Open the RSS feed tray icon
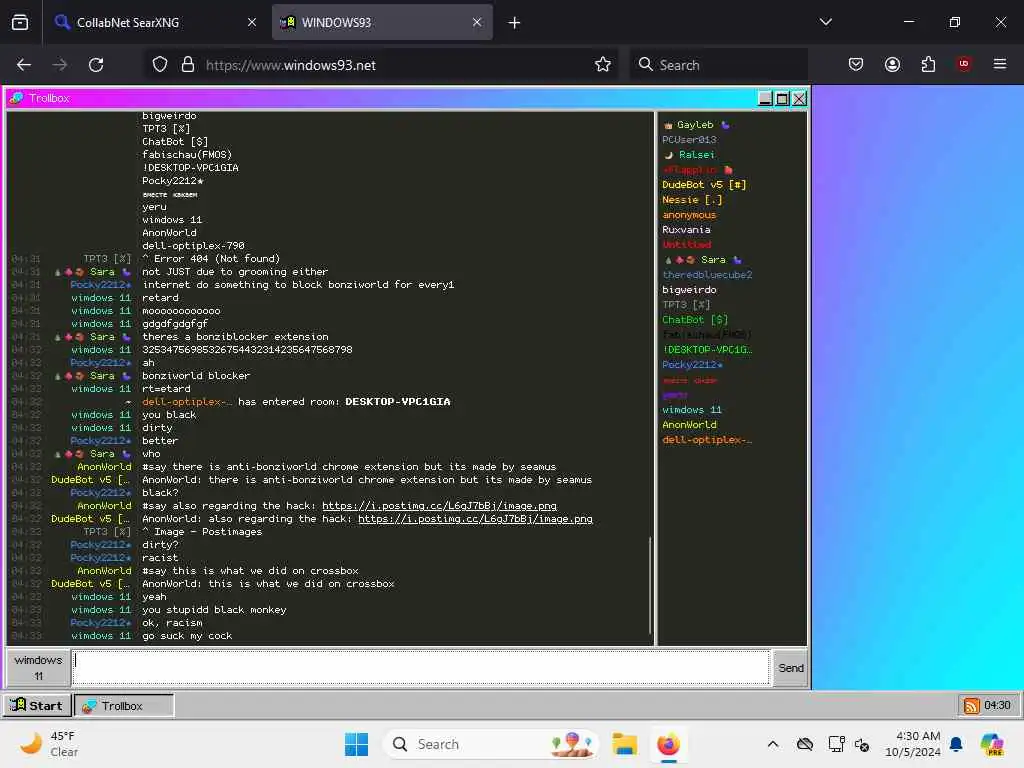1024x768 pixels. (971, 705)
